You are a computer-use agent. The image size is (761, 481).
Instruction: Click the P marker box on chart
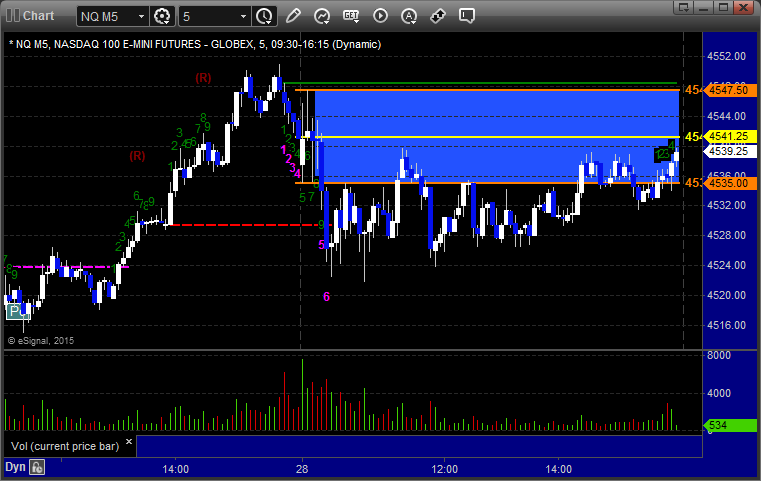(x=17, y=311)
